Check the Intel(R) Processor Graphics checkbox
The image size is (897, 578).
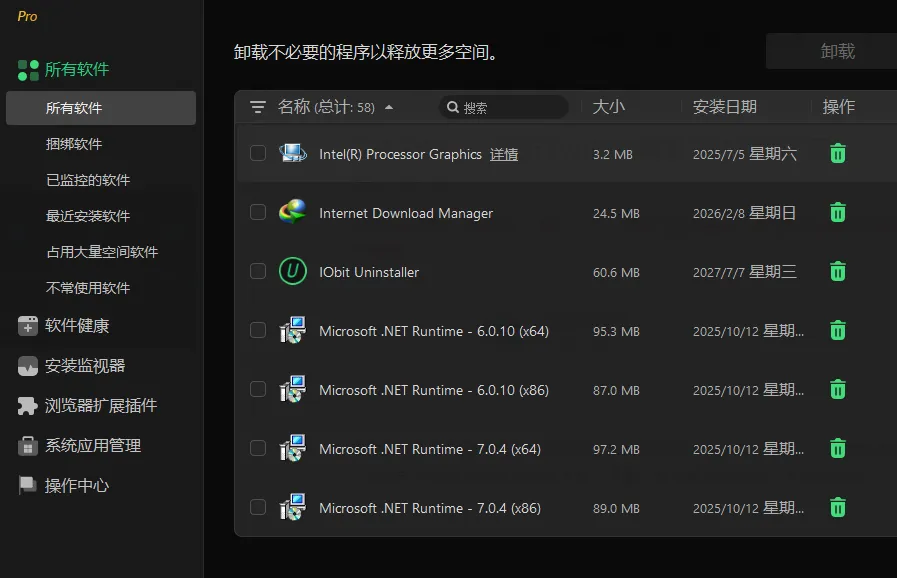point(258,153)
